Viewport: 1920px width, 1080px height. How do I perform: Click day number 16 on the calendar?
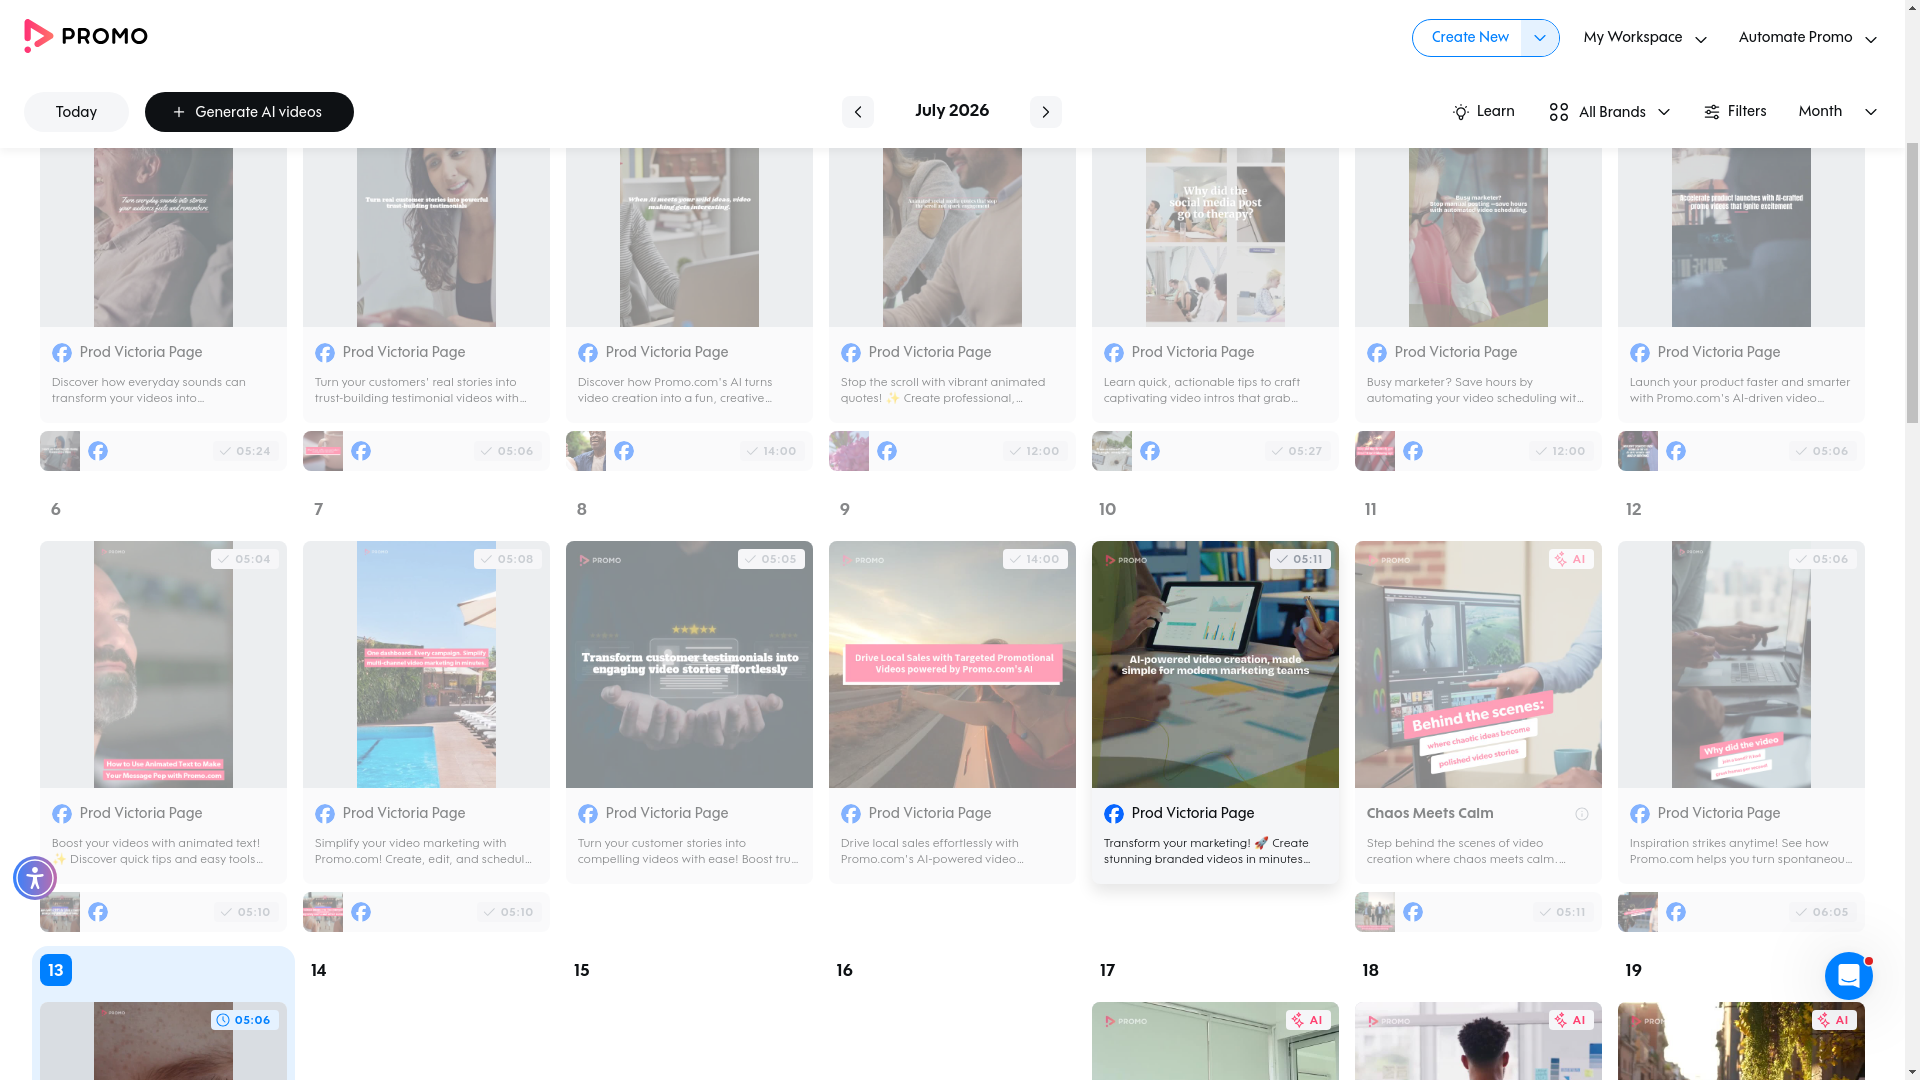(845, 971)
